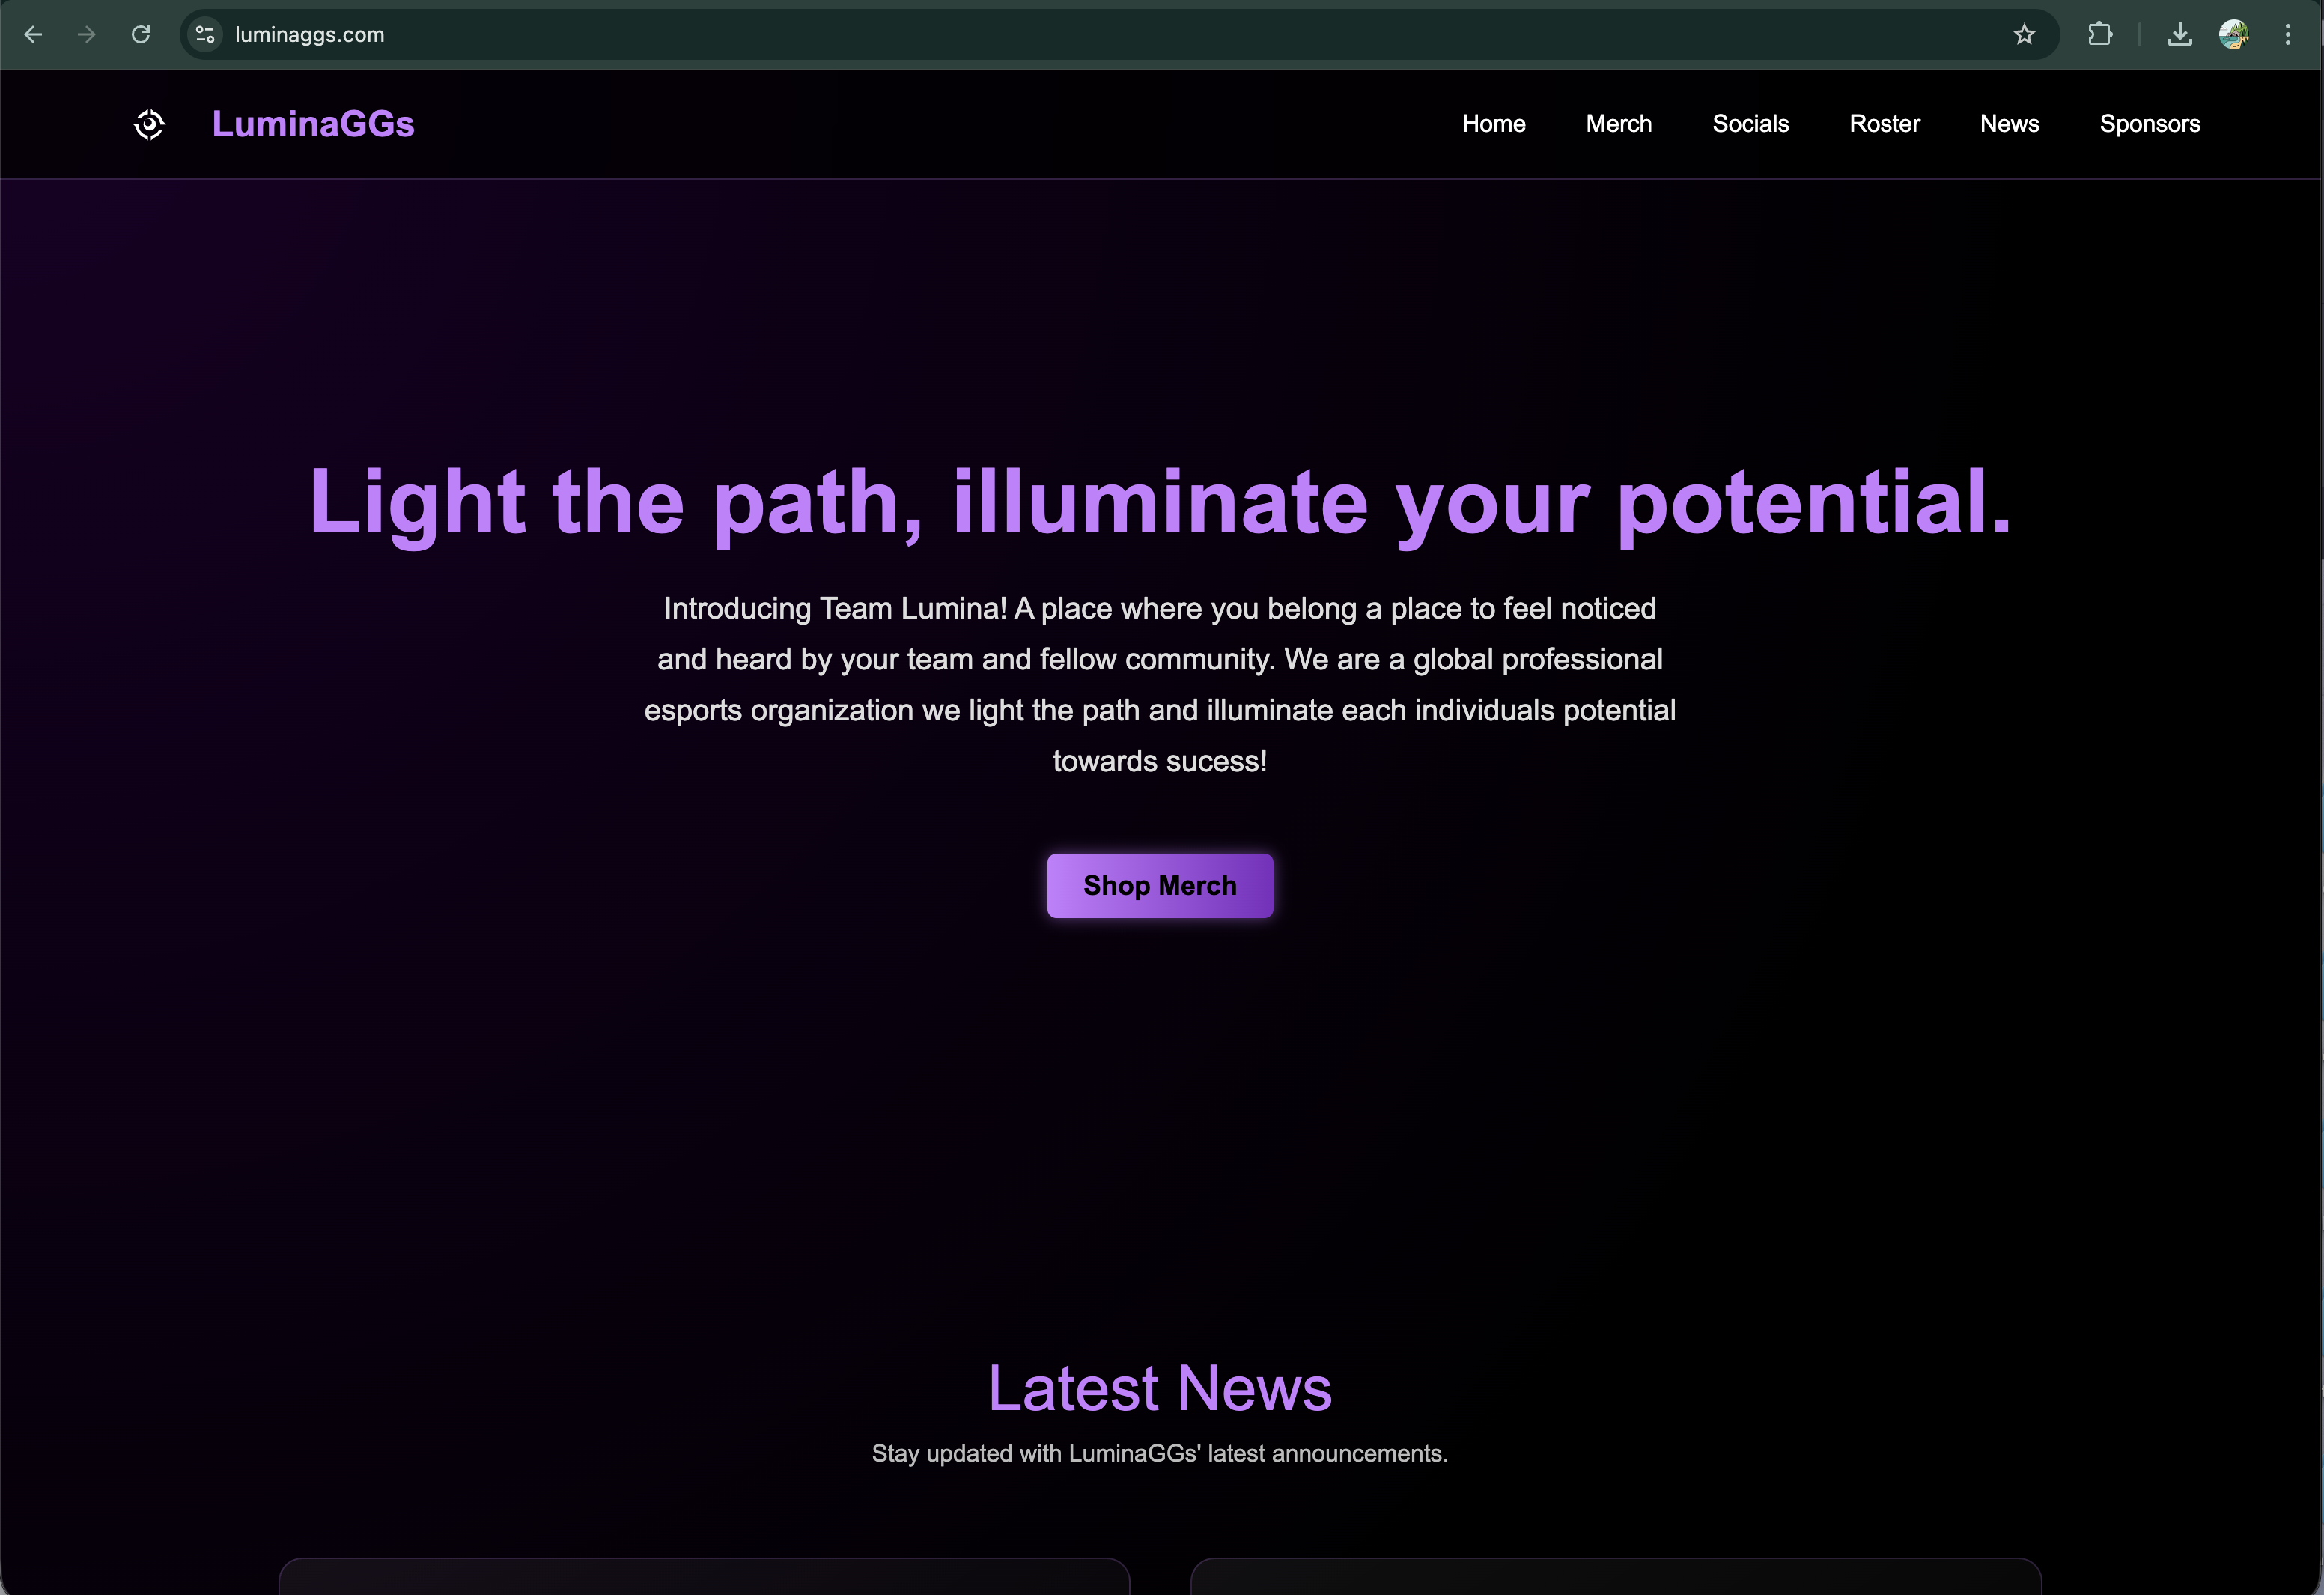Click the Shop Merch button

coord(1159,886)
